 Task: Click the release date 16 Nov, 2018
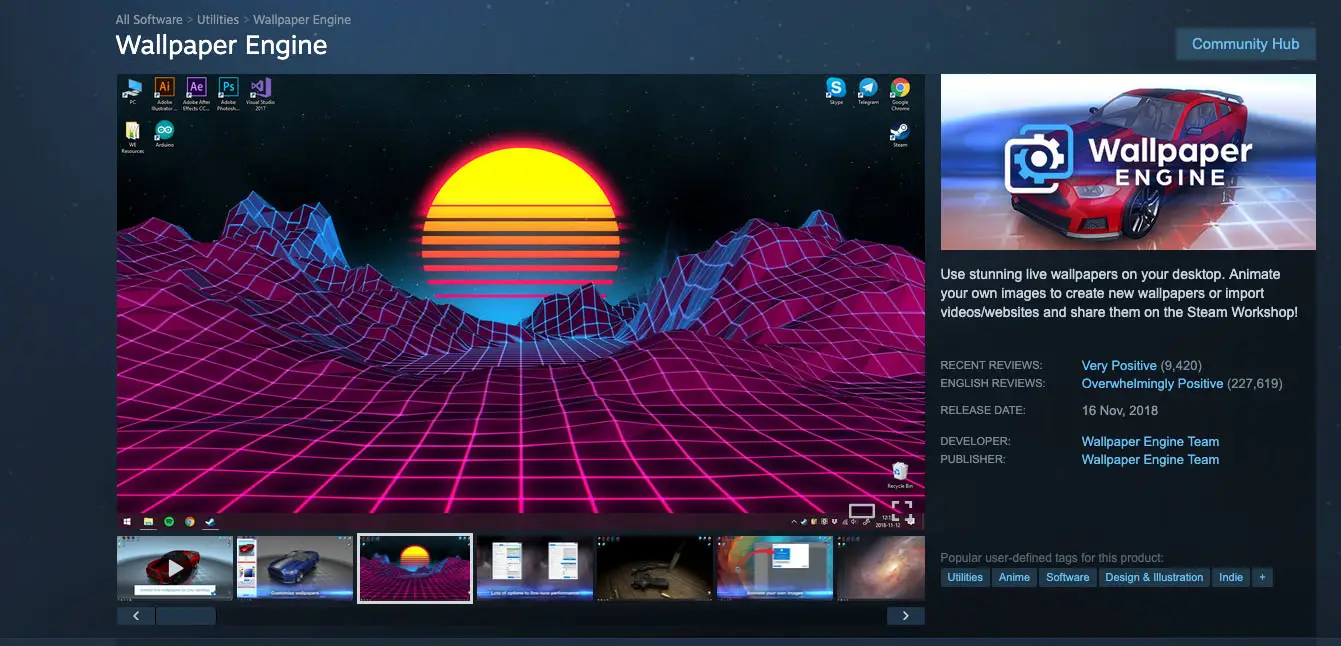click(1120, 411)
